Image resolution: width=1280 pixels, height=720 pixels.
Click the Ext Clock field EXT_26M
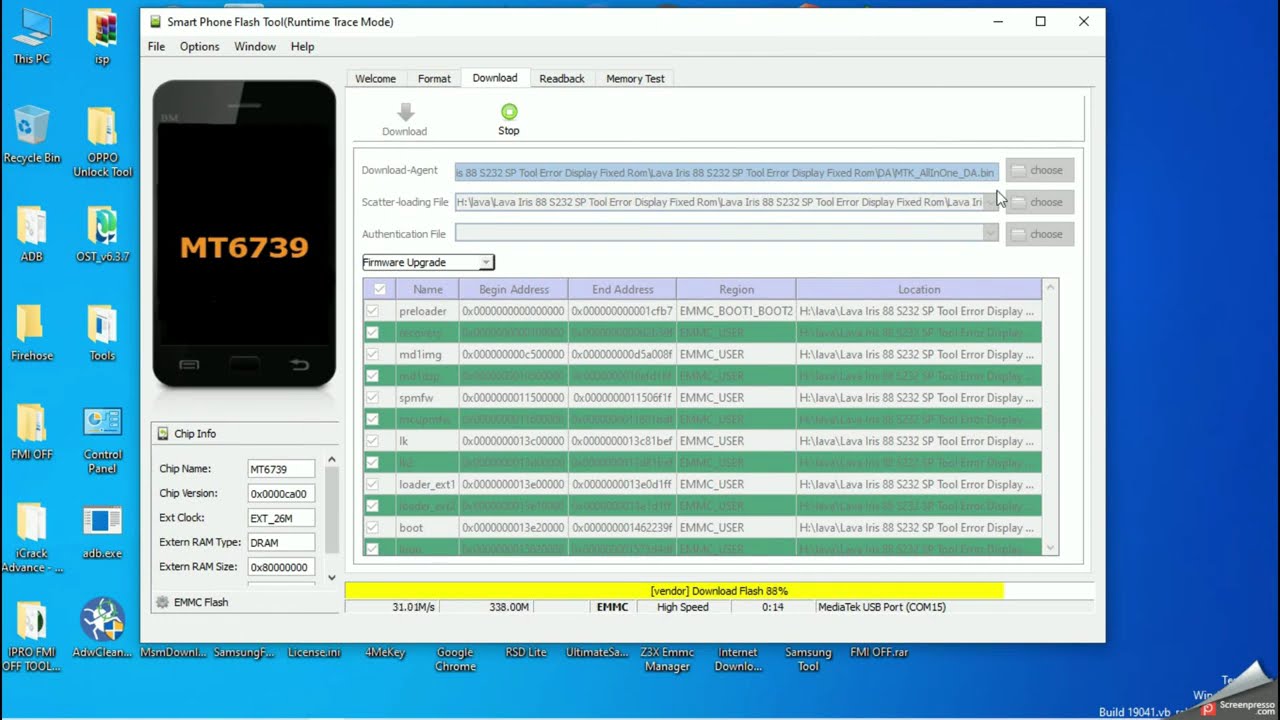(281, 518)
